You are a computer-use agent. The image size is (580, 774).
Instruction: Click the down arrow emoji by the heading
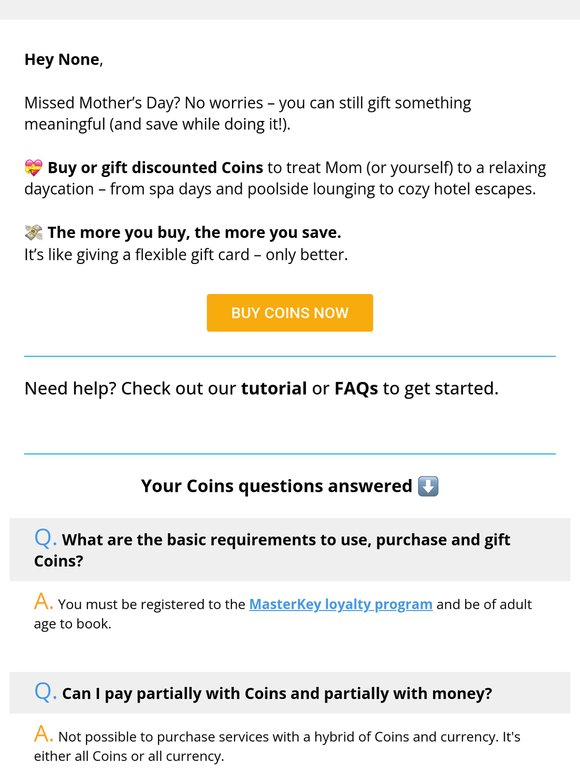click(x=428, y=486)
